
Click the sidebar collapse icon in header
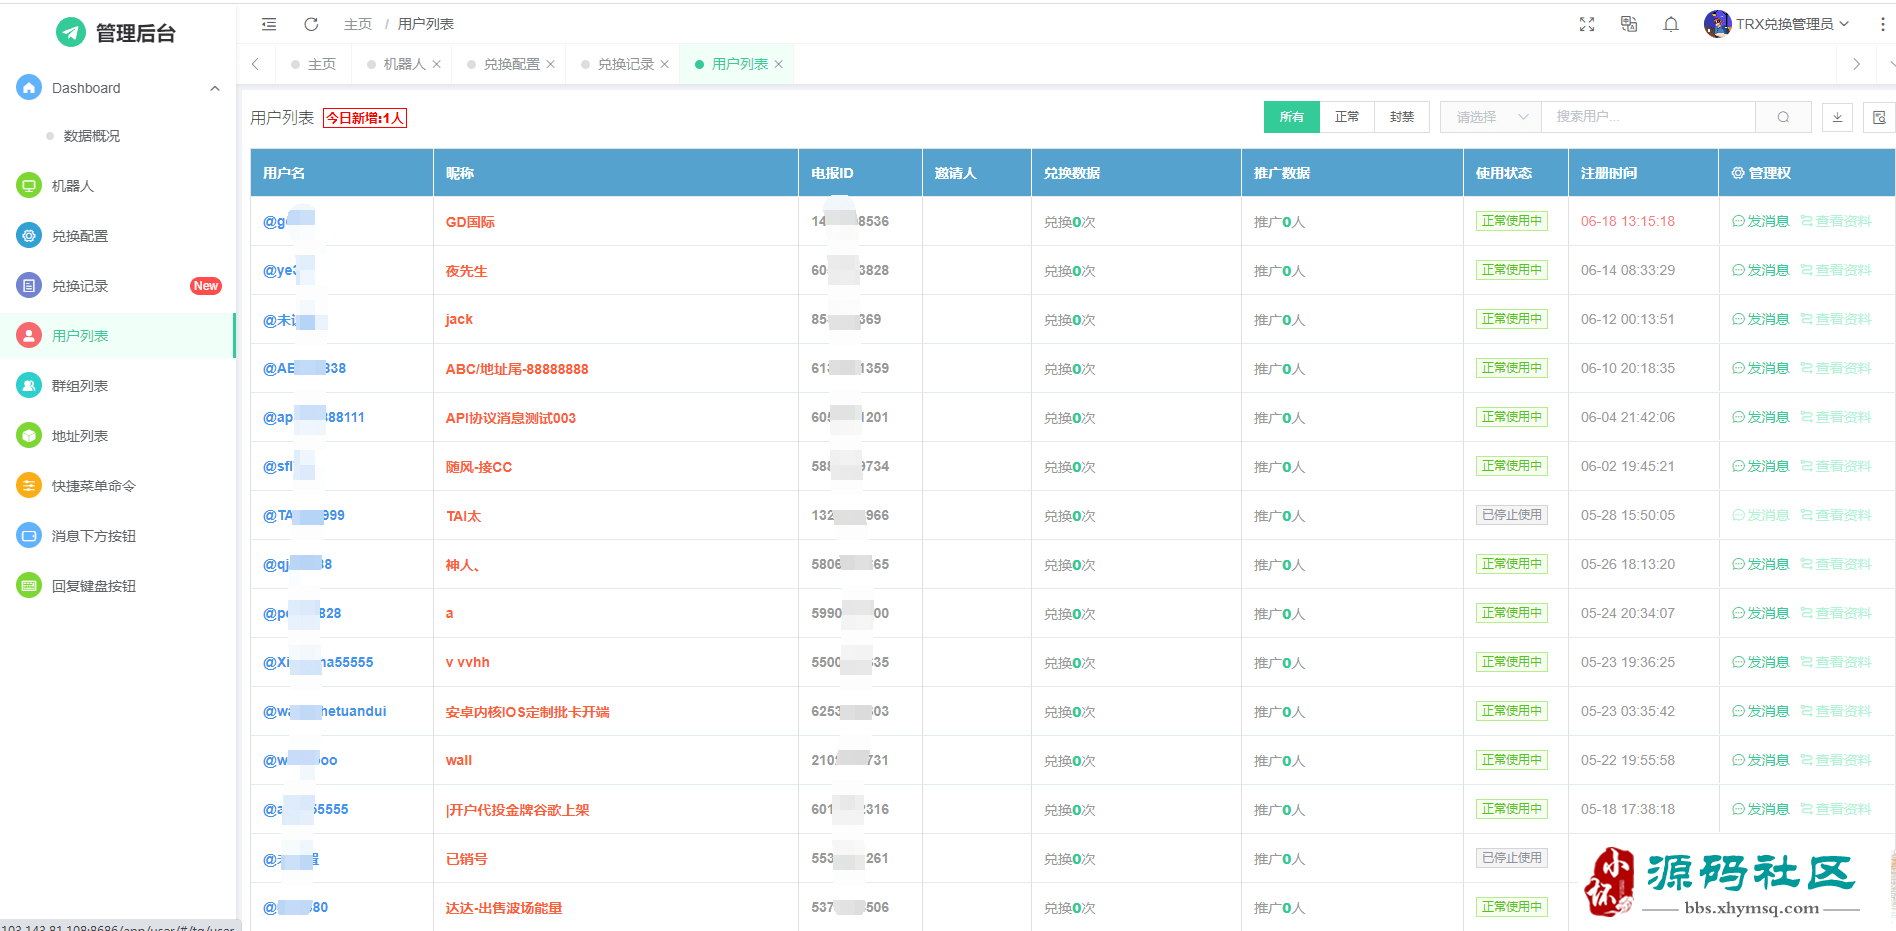(269, 24)
